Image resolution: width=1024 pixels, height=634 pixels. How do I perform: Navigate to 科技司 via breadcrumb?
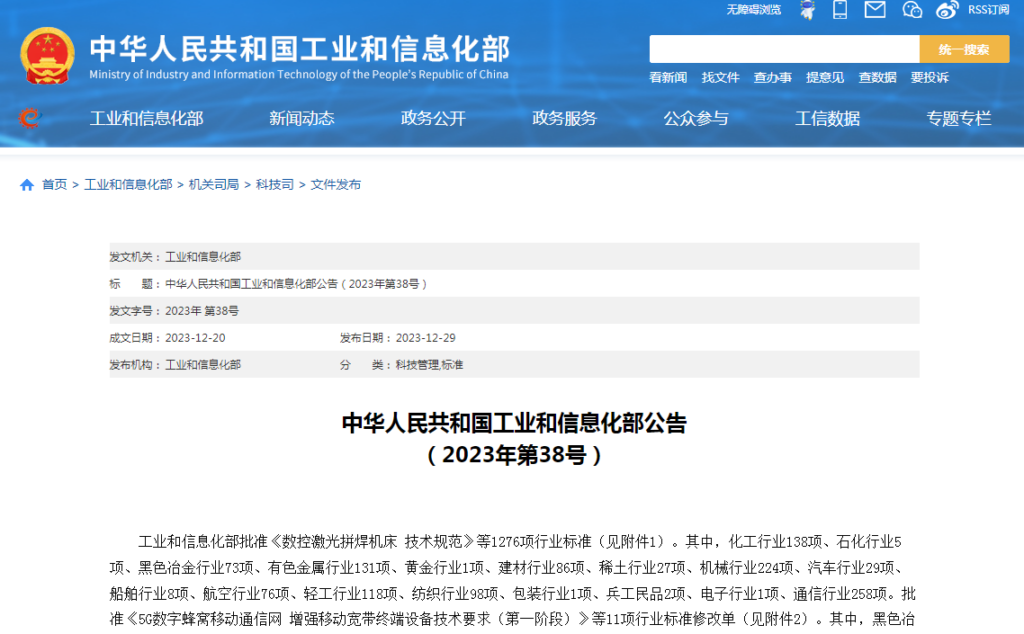(273, 184)
